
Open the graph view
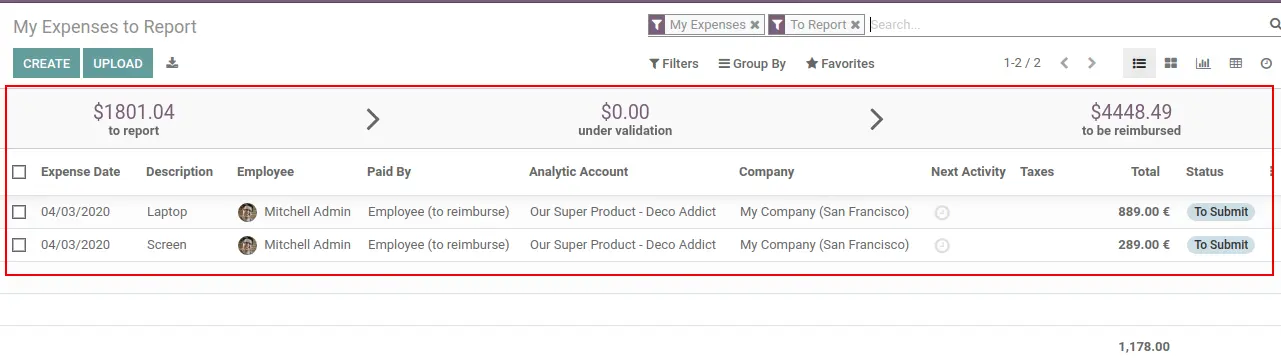pyautogui.click(x=1203, y=63)
